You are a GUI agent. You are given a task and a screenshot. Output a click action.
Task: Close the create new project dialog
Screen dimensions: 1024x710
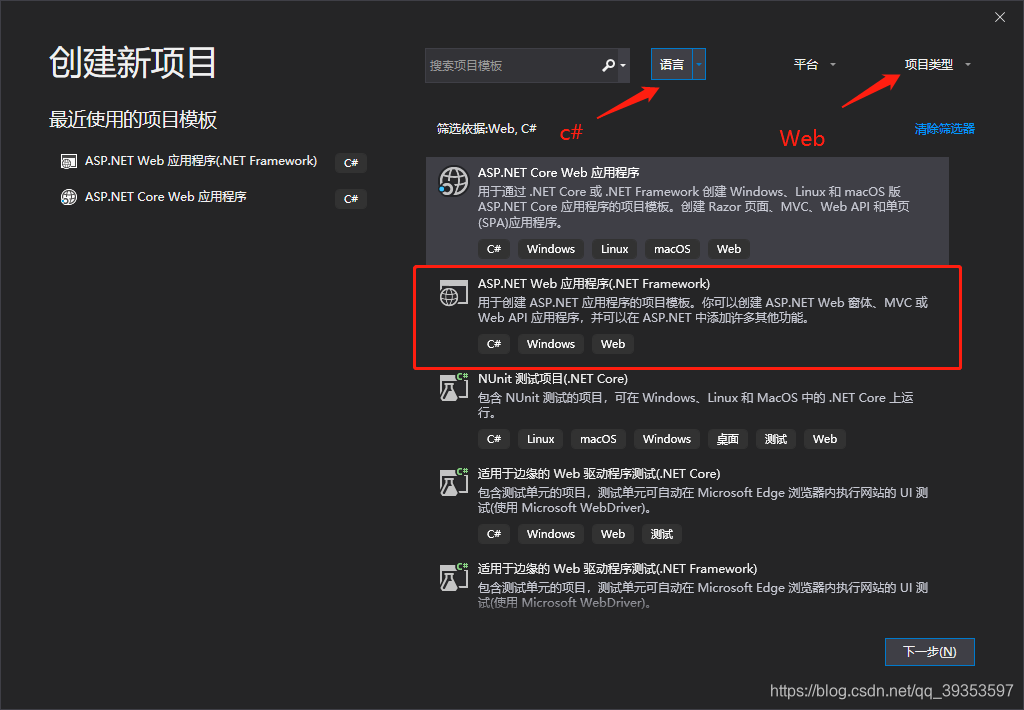(x=1000, y=18)
